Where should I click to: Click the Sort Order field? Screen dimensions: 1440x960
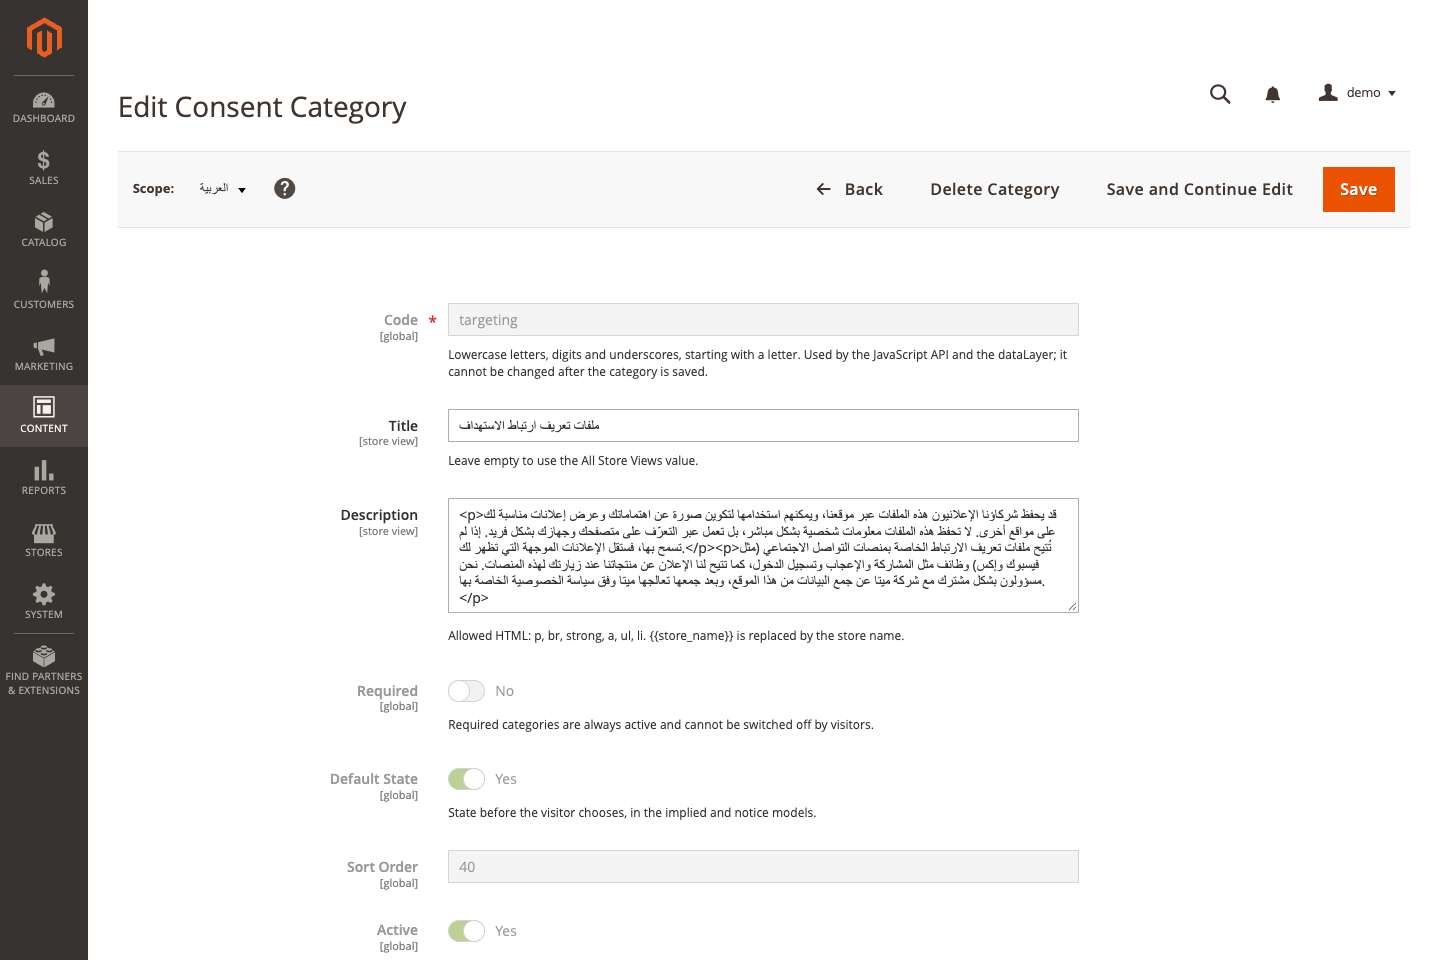763,866
